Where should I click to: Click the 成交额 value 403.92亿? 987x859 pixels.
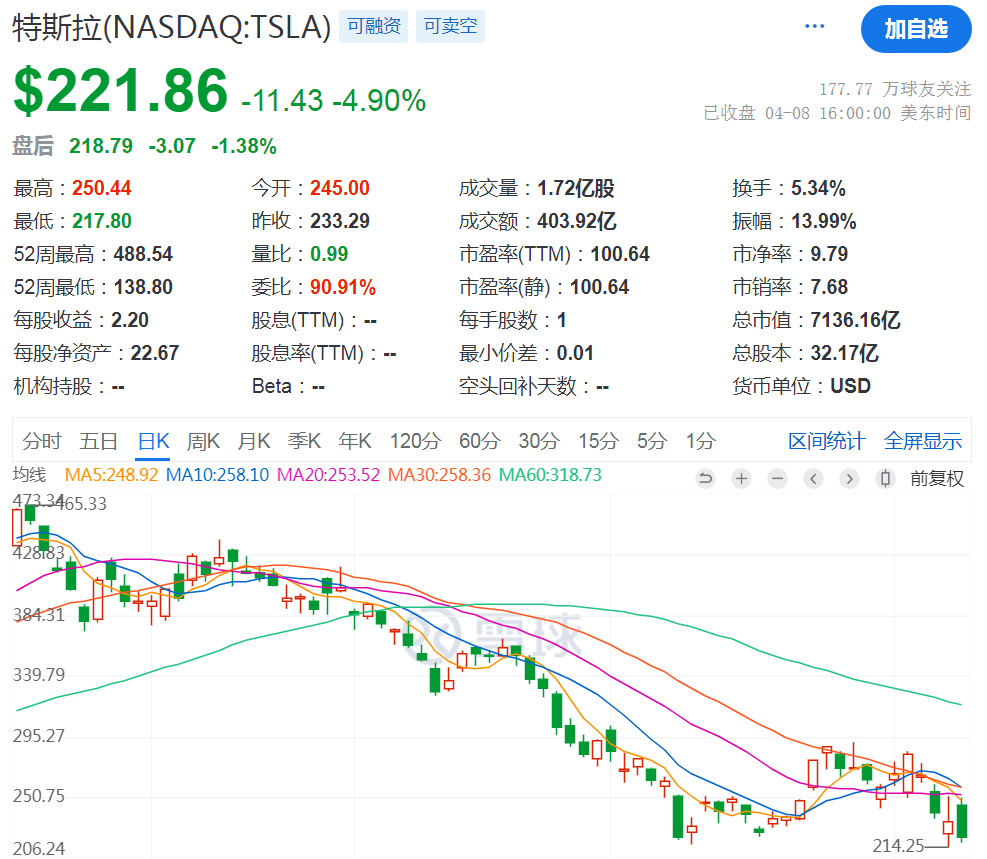pos(577,222)
